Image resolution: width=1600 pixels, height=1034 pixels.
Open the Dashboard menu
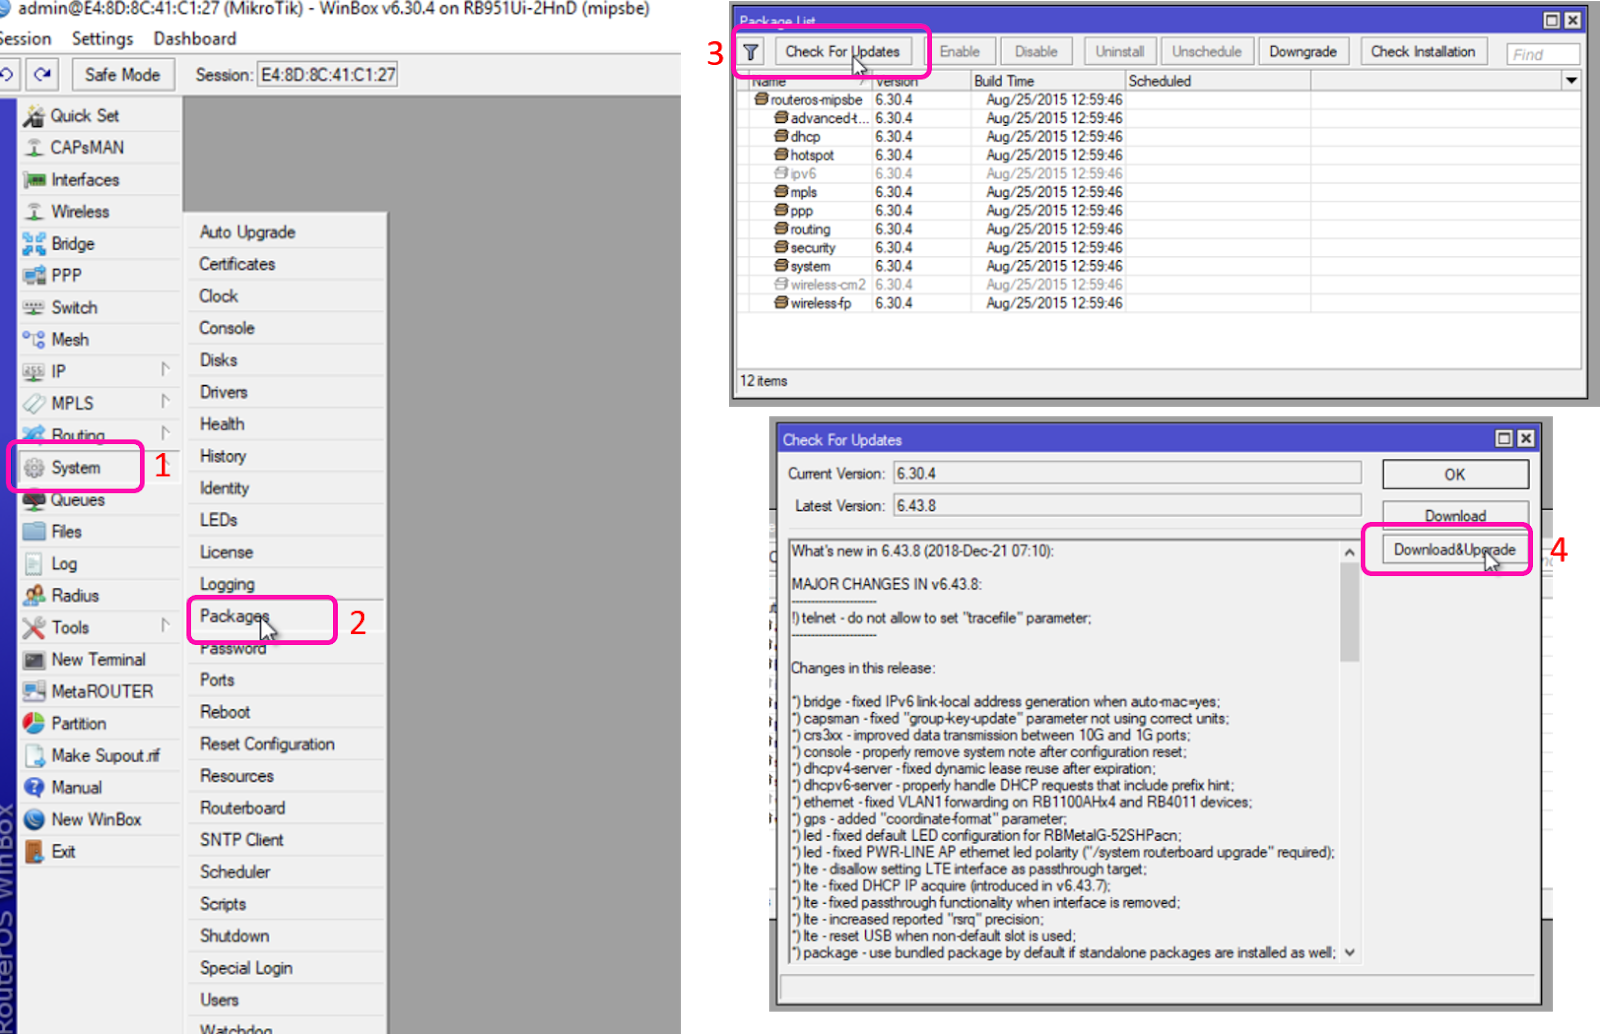click(195, 39)
